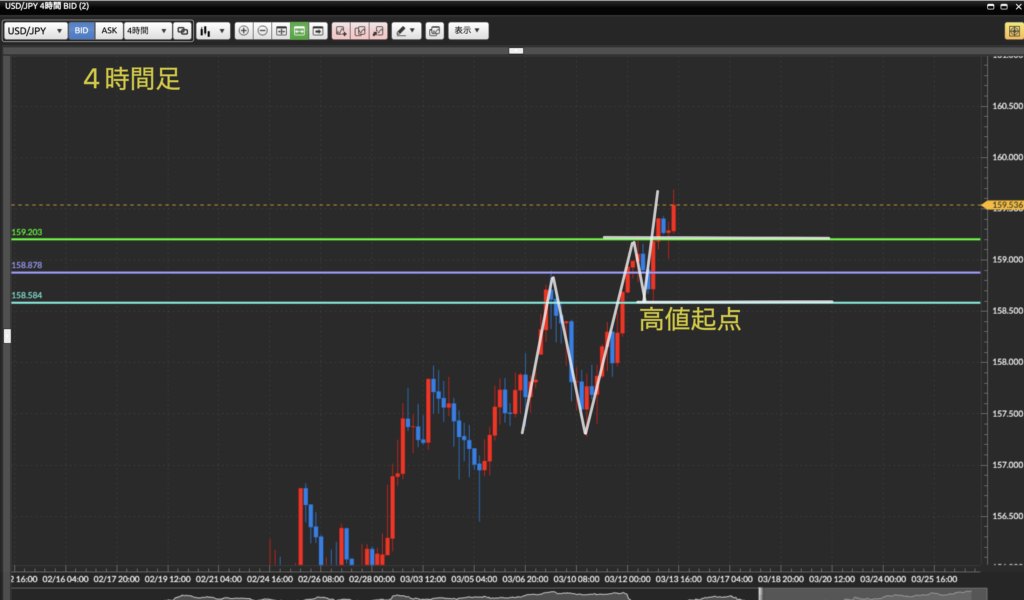Click the green 159.203 horizontal line label
Screen dimensions: 1024x600
coord(27,232)
